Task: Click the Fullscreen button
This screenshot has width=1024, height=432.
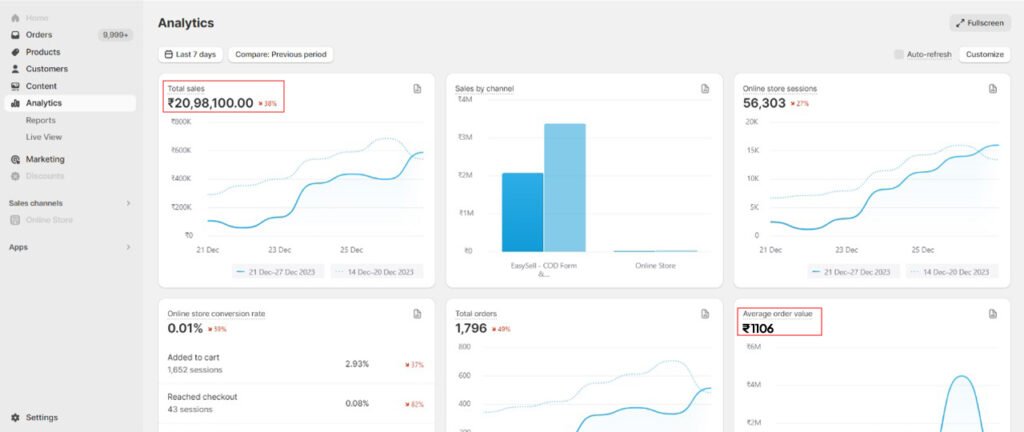Action: click(980, 23)
